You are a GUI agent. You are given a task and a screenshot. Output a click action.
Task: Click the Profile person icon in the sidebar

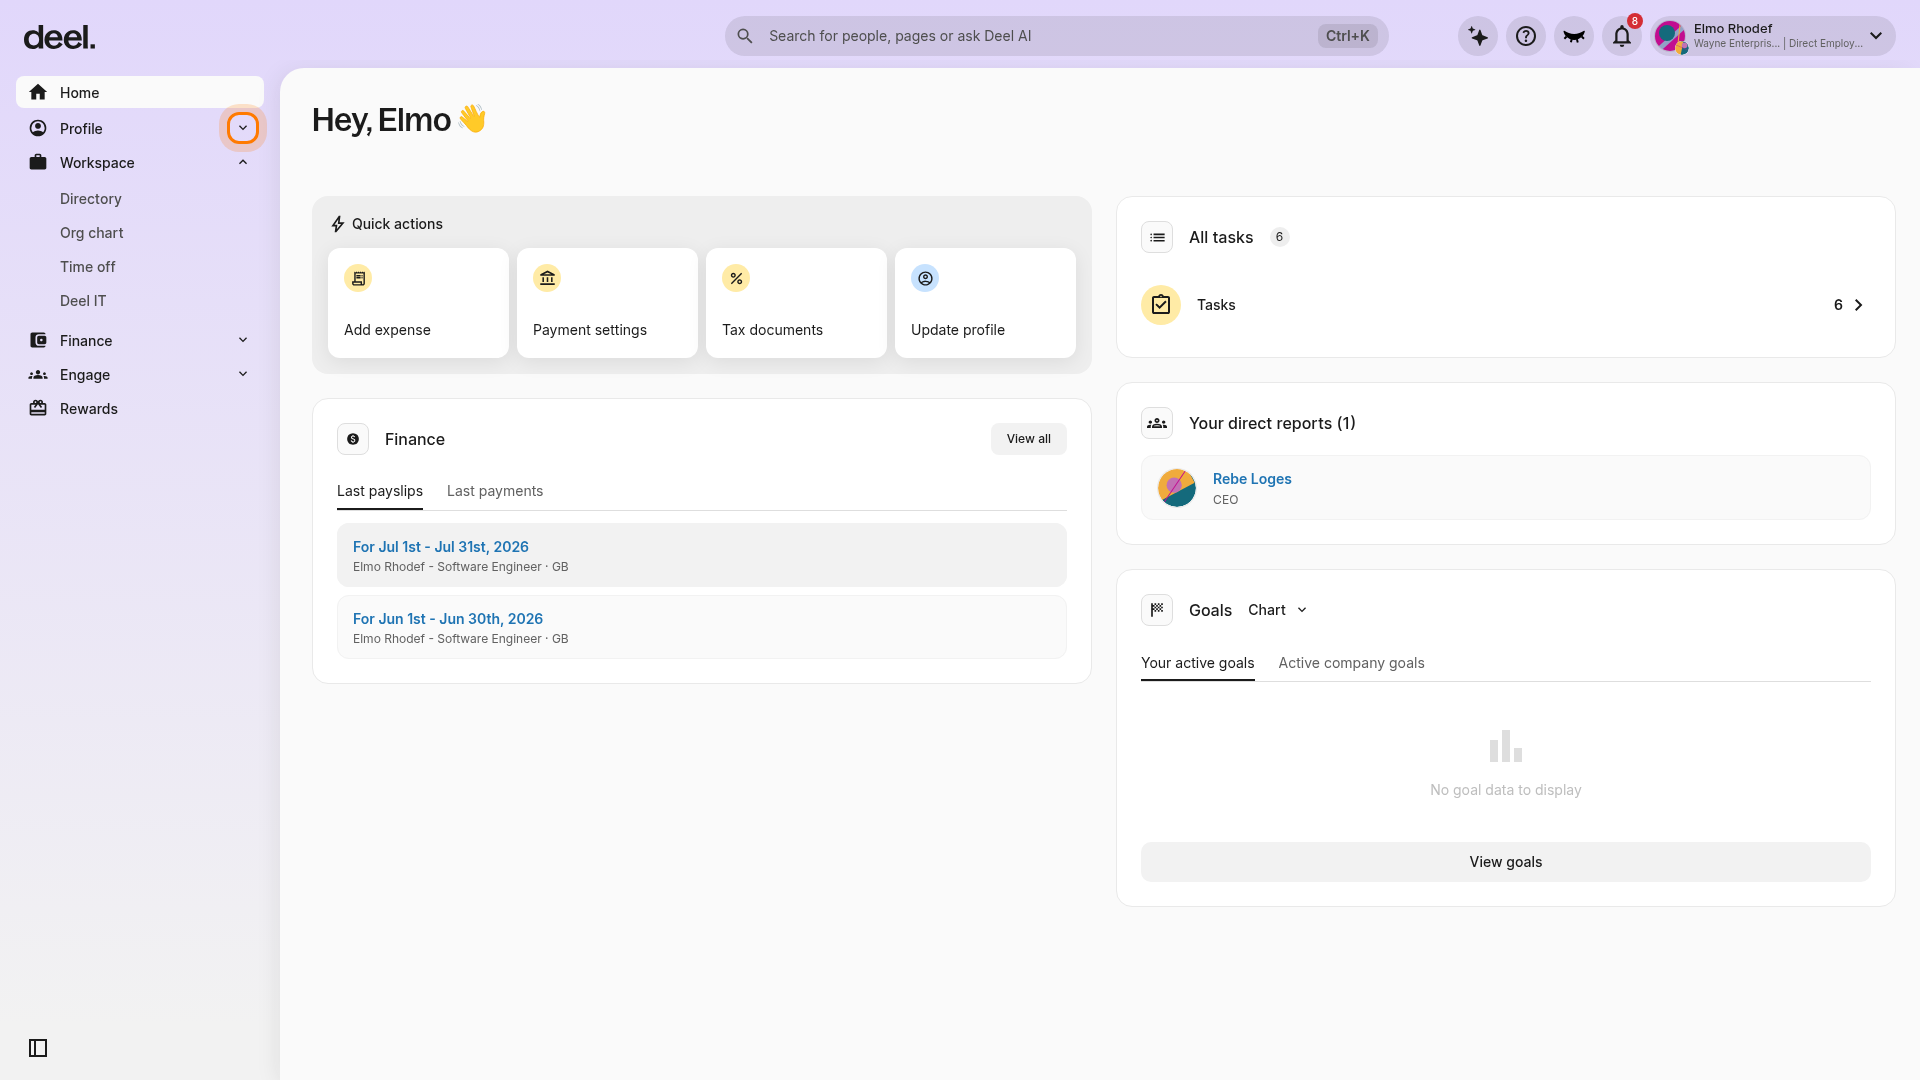tap(38, 128)
